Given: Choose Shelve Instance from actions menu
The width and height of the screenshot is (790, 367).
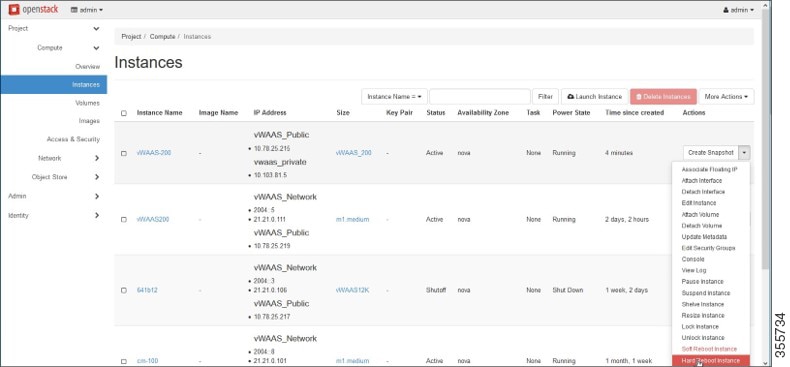Looking at the screenshot, I should [702, 304].
